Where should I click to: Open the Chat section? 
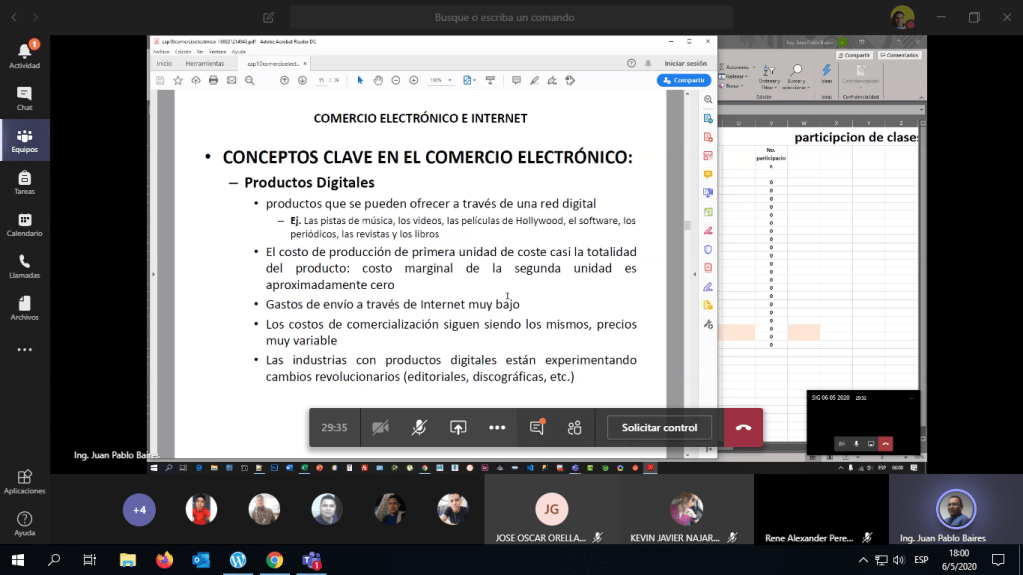[24, 98]
